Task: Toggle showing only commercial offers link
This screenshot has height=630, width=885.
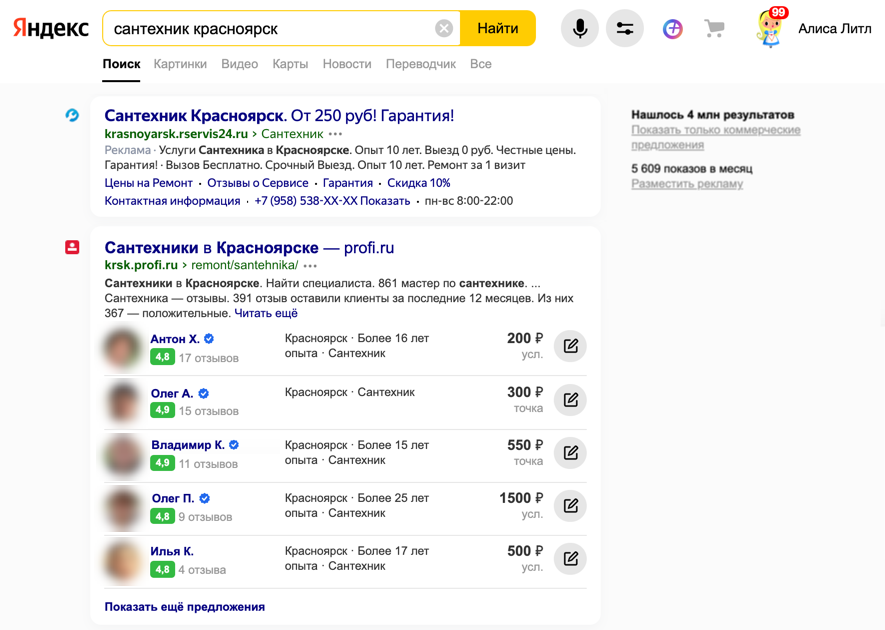Action: [715, 137]
